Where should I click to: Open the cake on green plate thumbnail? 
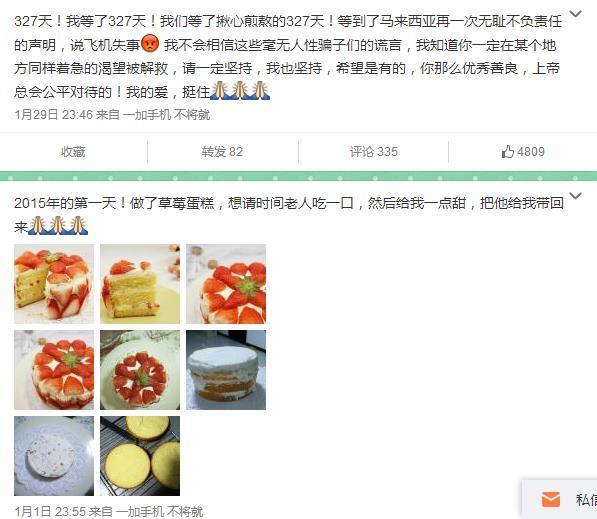pos(140,370)
